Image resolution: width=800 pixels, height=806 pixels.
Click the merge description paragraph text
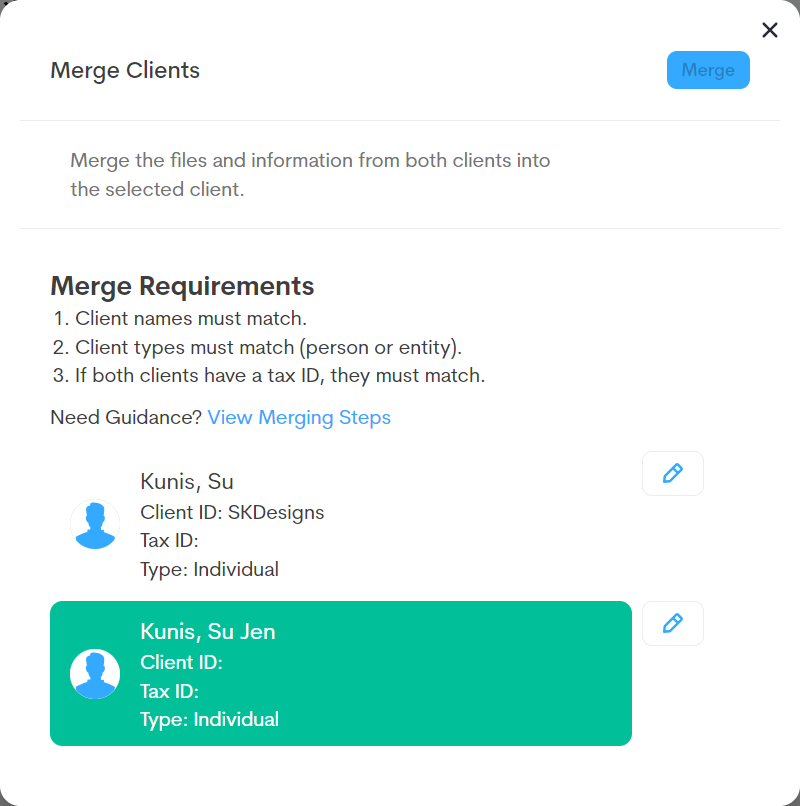click(310, 175)
